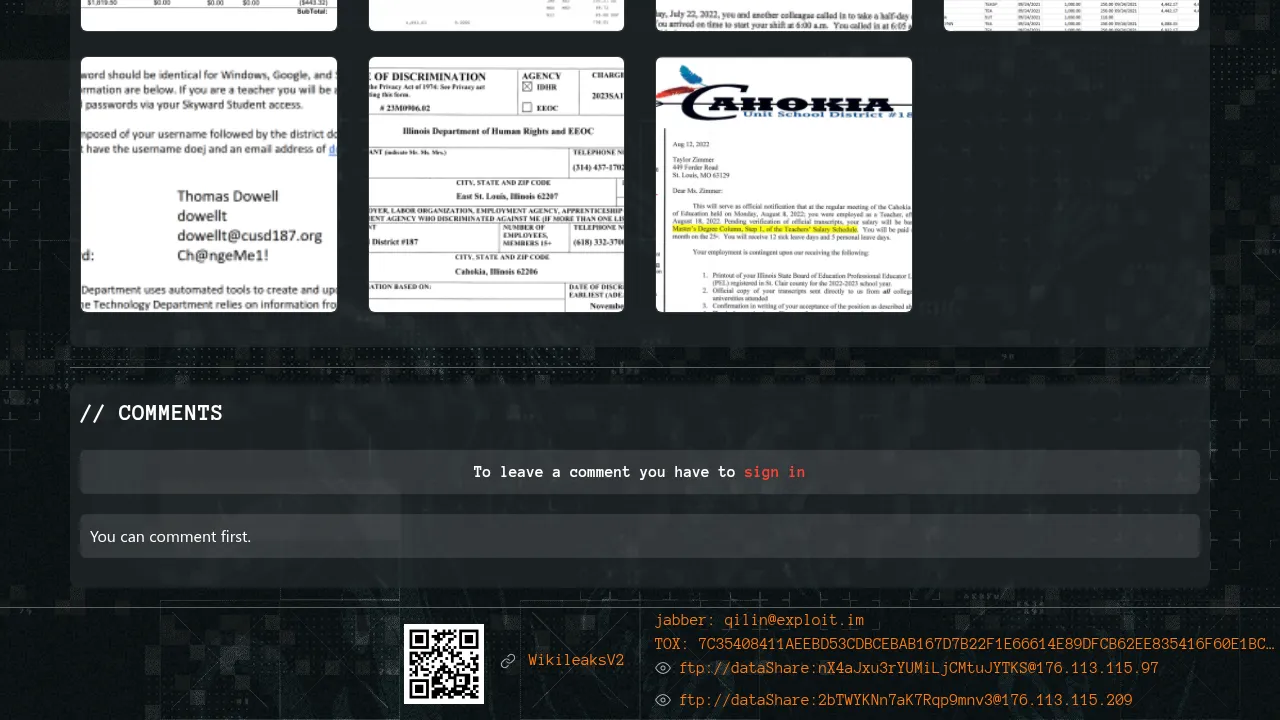Toggle the eye icon beside the first FTP link

point(662,668)
